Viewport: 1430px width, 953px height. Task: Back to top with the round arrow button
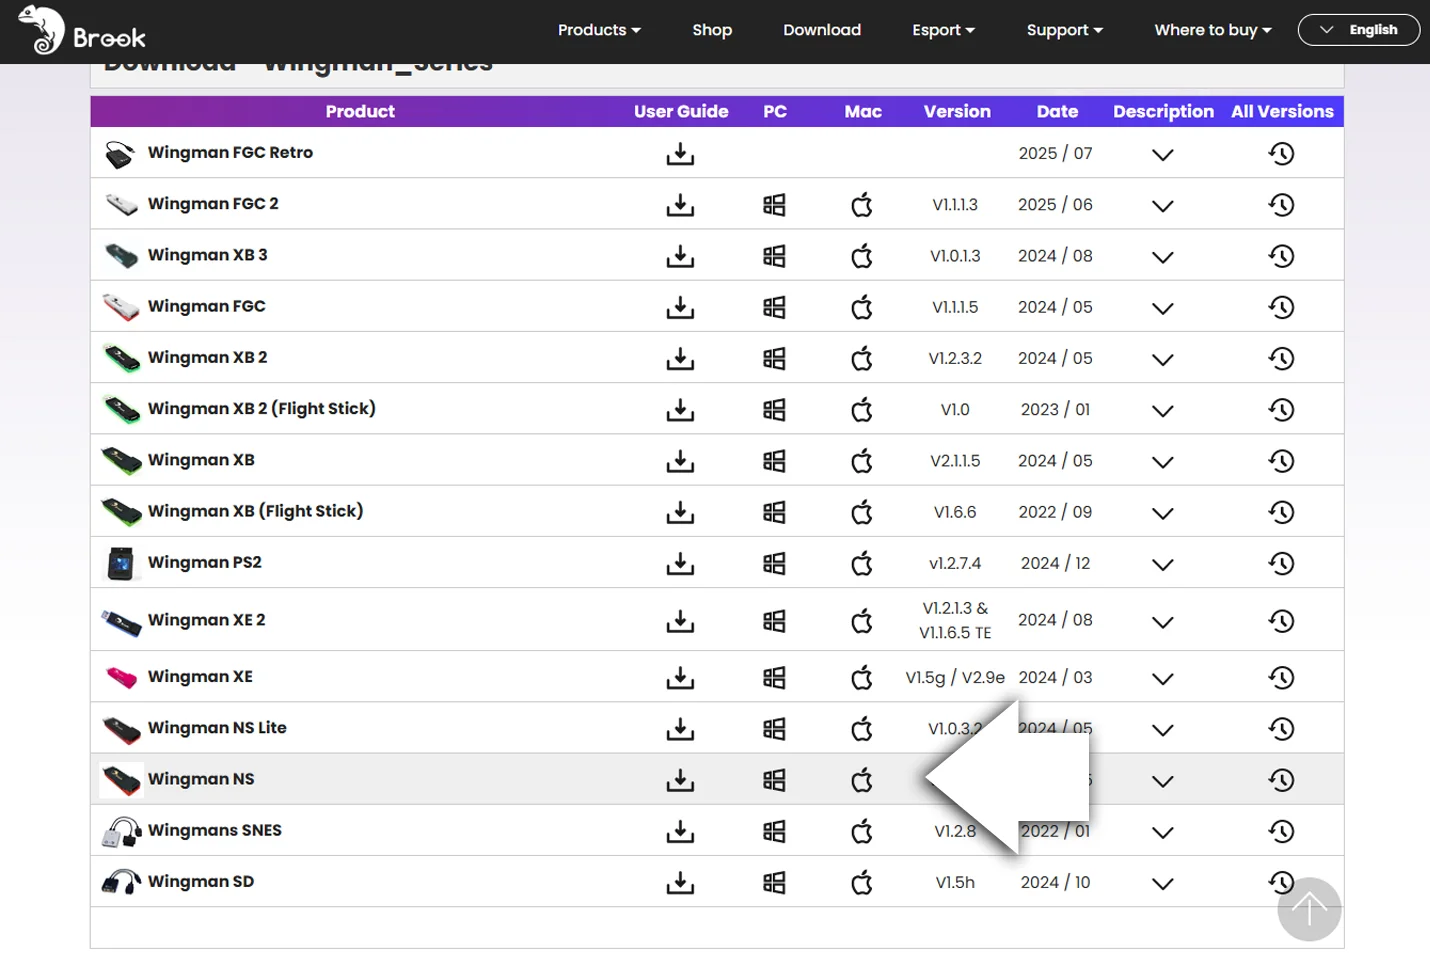tap(1309, 909)
